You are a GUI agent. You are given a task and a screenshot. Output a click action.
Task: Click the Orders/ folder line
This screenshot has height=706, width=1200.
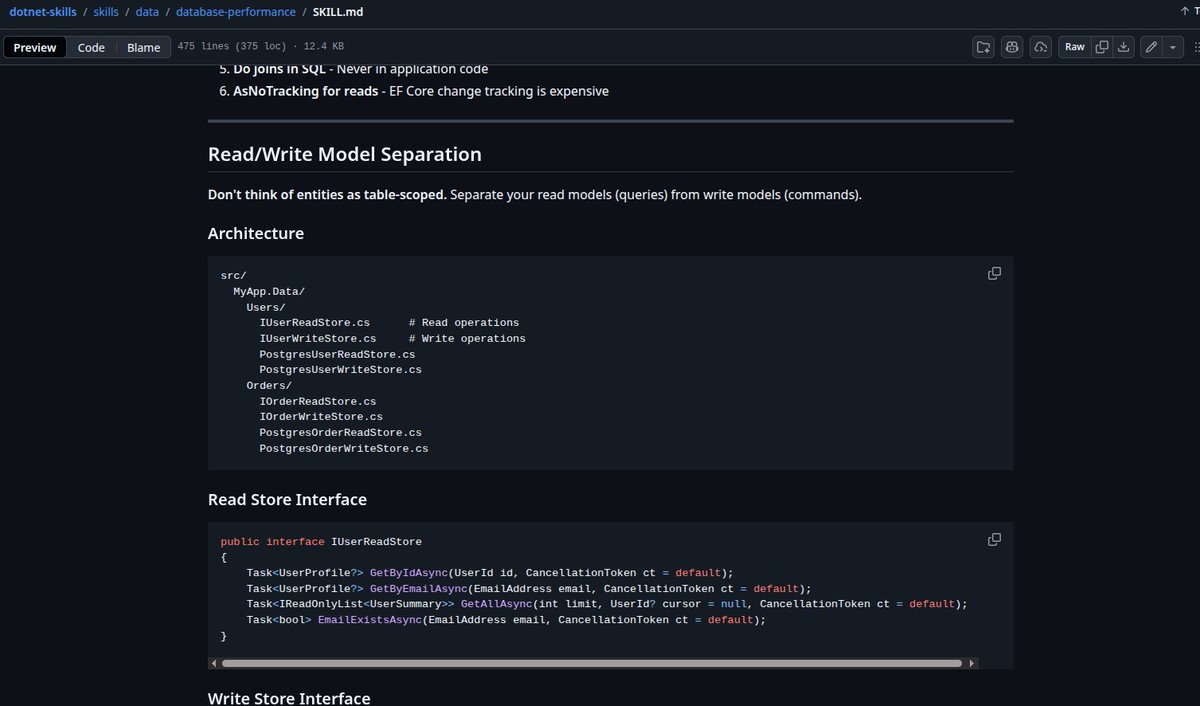point(269,385)
